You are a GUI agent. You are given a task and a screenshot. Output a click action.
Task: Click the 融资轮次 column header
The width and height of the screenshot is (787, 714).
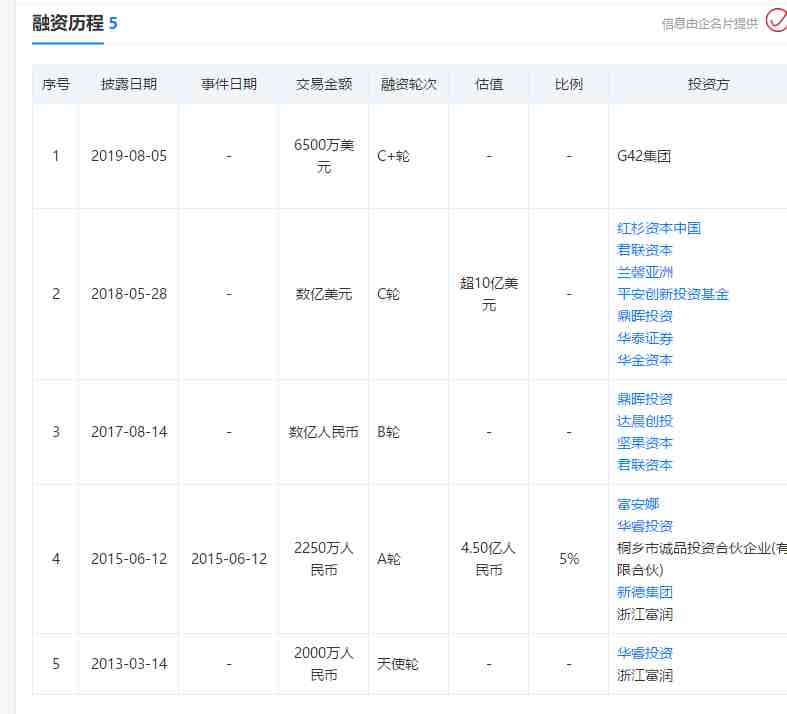[x=409, y=84]
